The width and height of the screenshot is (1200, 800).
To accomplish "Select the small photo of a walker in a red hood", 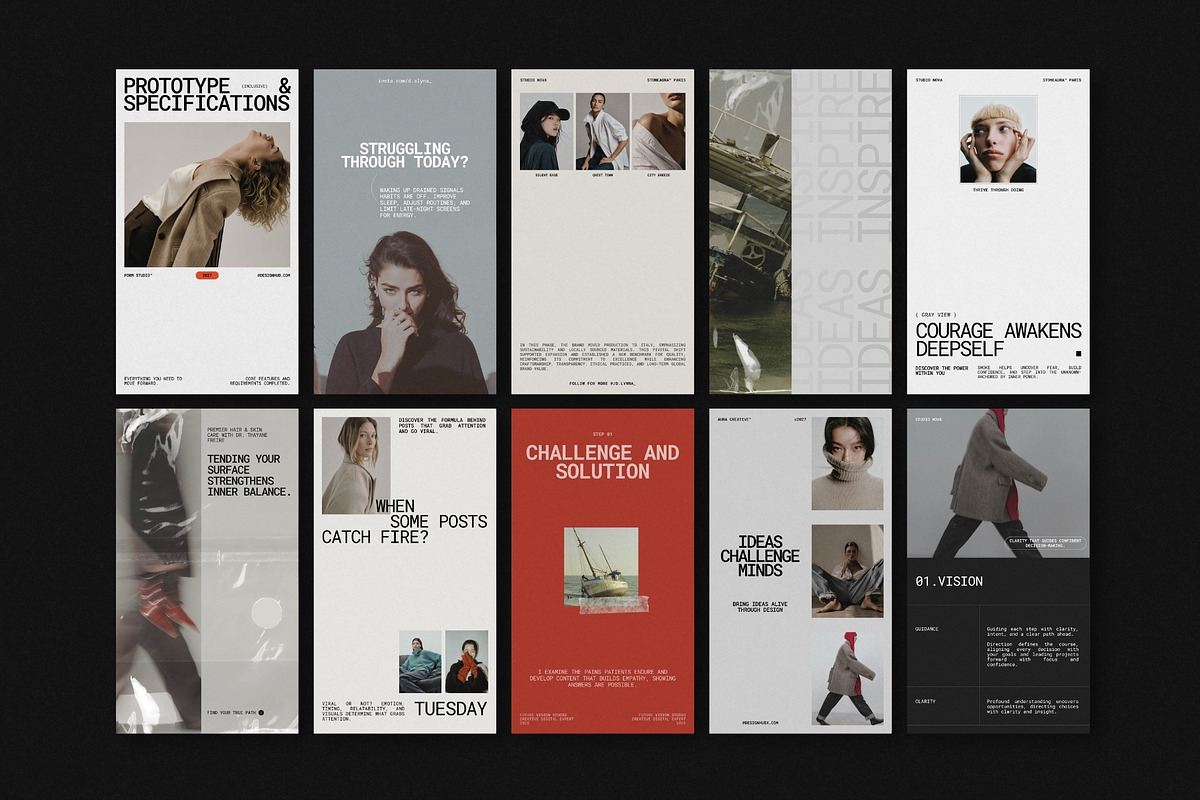I will [x=847, y=677].
